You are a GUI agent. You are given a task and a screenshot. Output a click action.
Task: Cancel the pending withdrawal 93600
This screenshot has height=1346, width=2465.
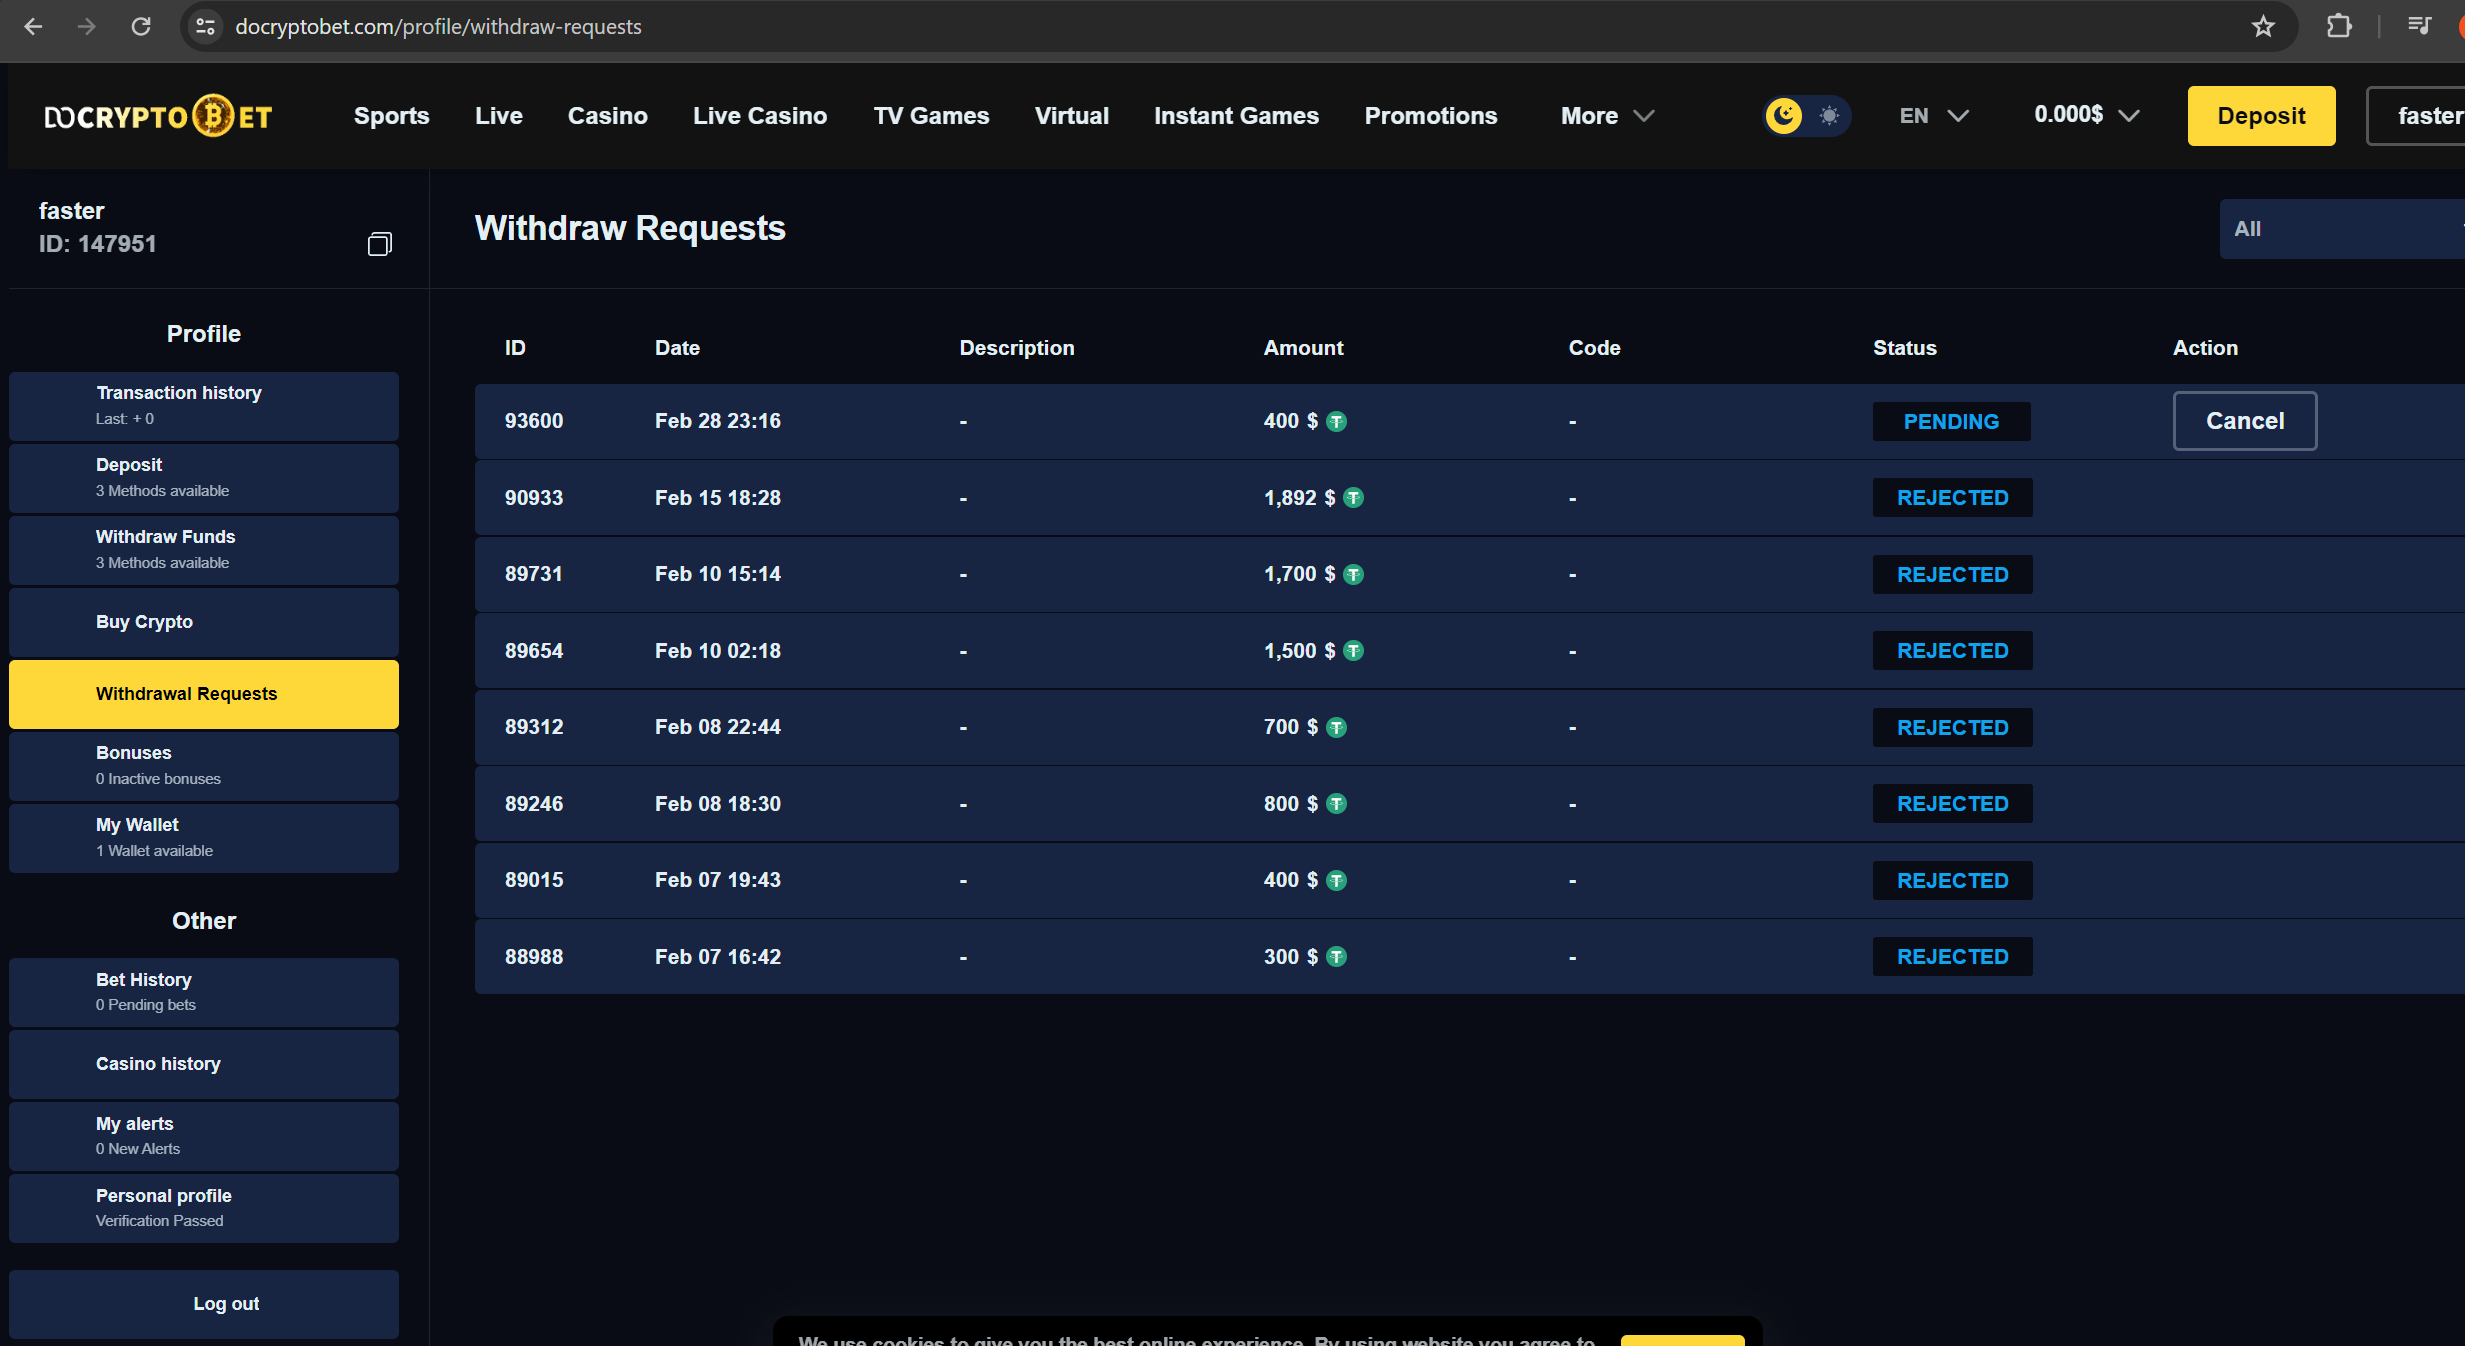point(2245,421)
